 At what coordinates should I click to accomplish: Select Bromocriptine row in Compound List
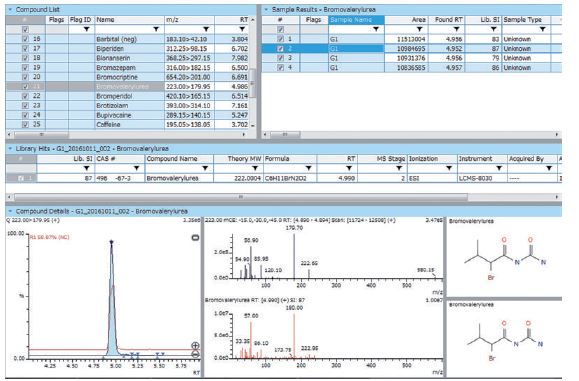(127, 77)
